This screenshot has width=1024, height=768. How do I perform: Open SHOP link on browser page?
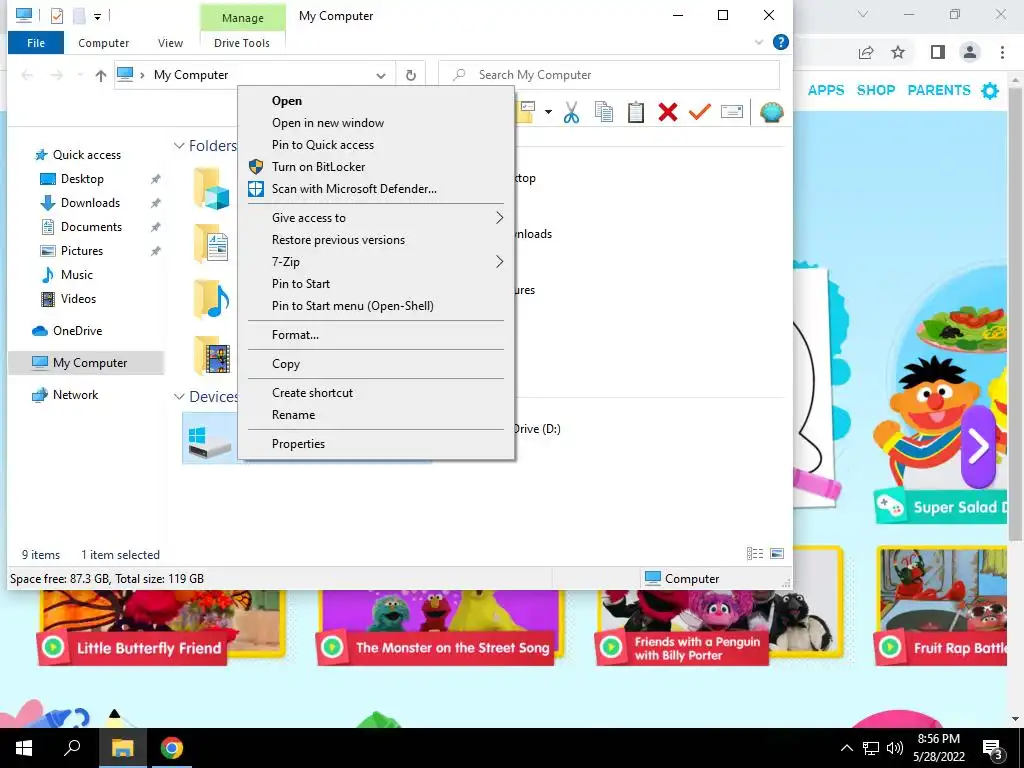876,90
